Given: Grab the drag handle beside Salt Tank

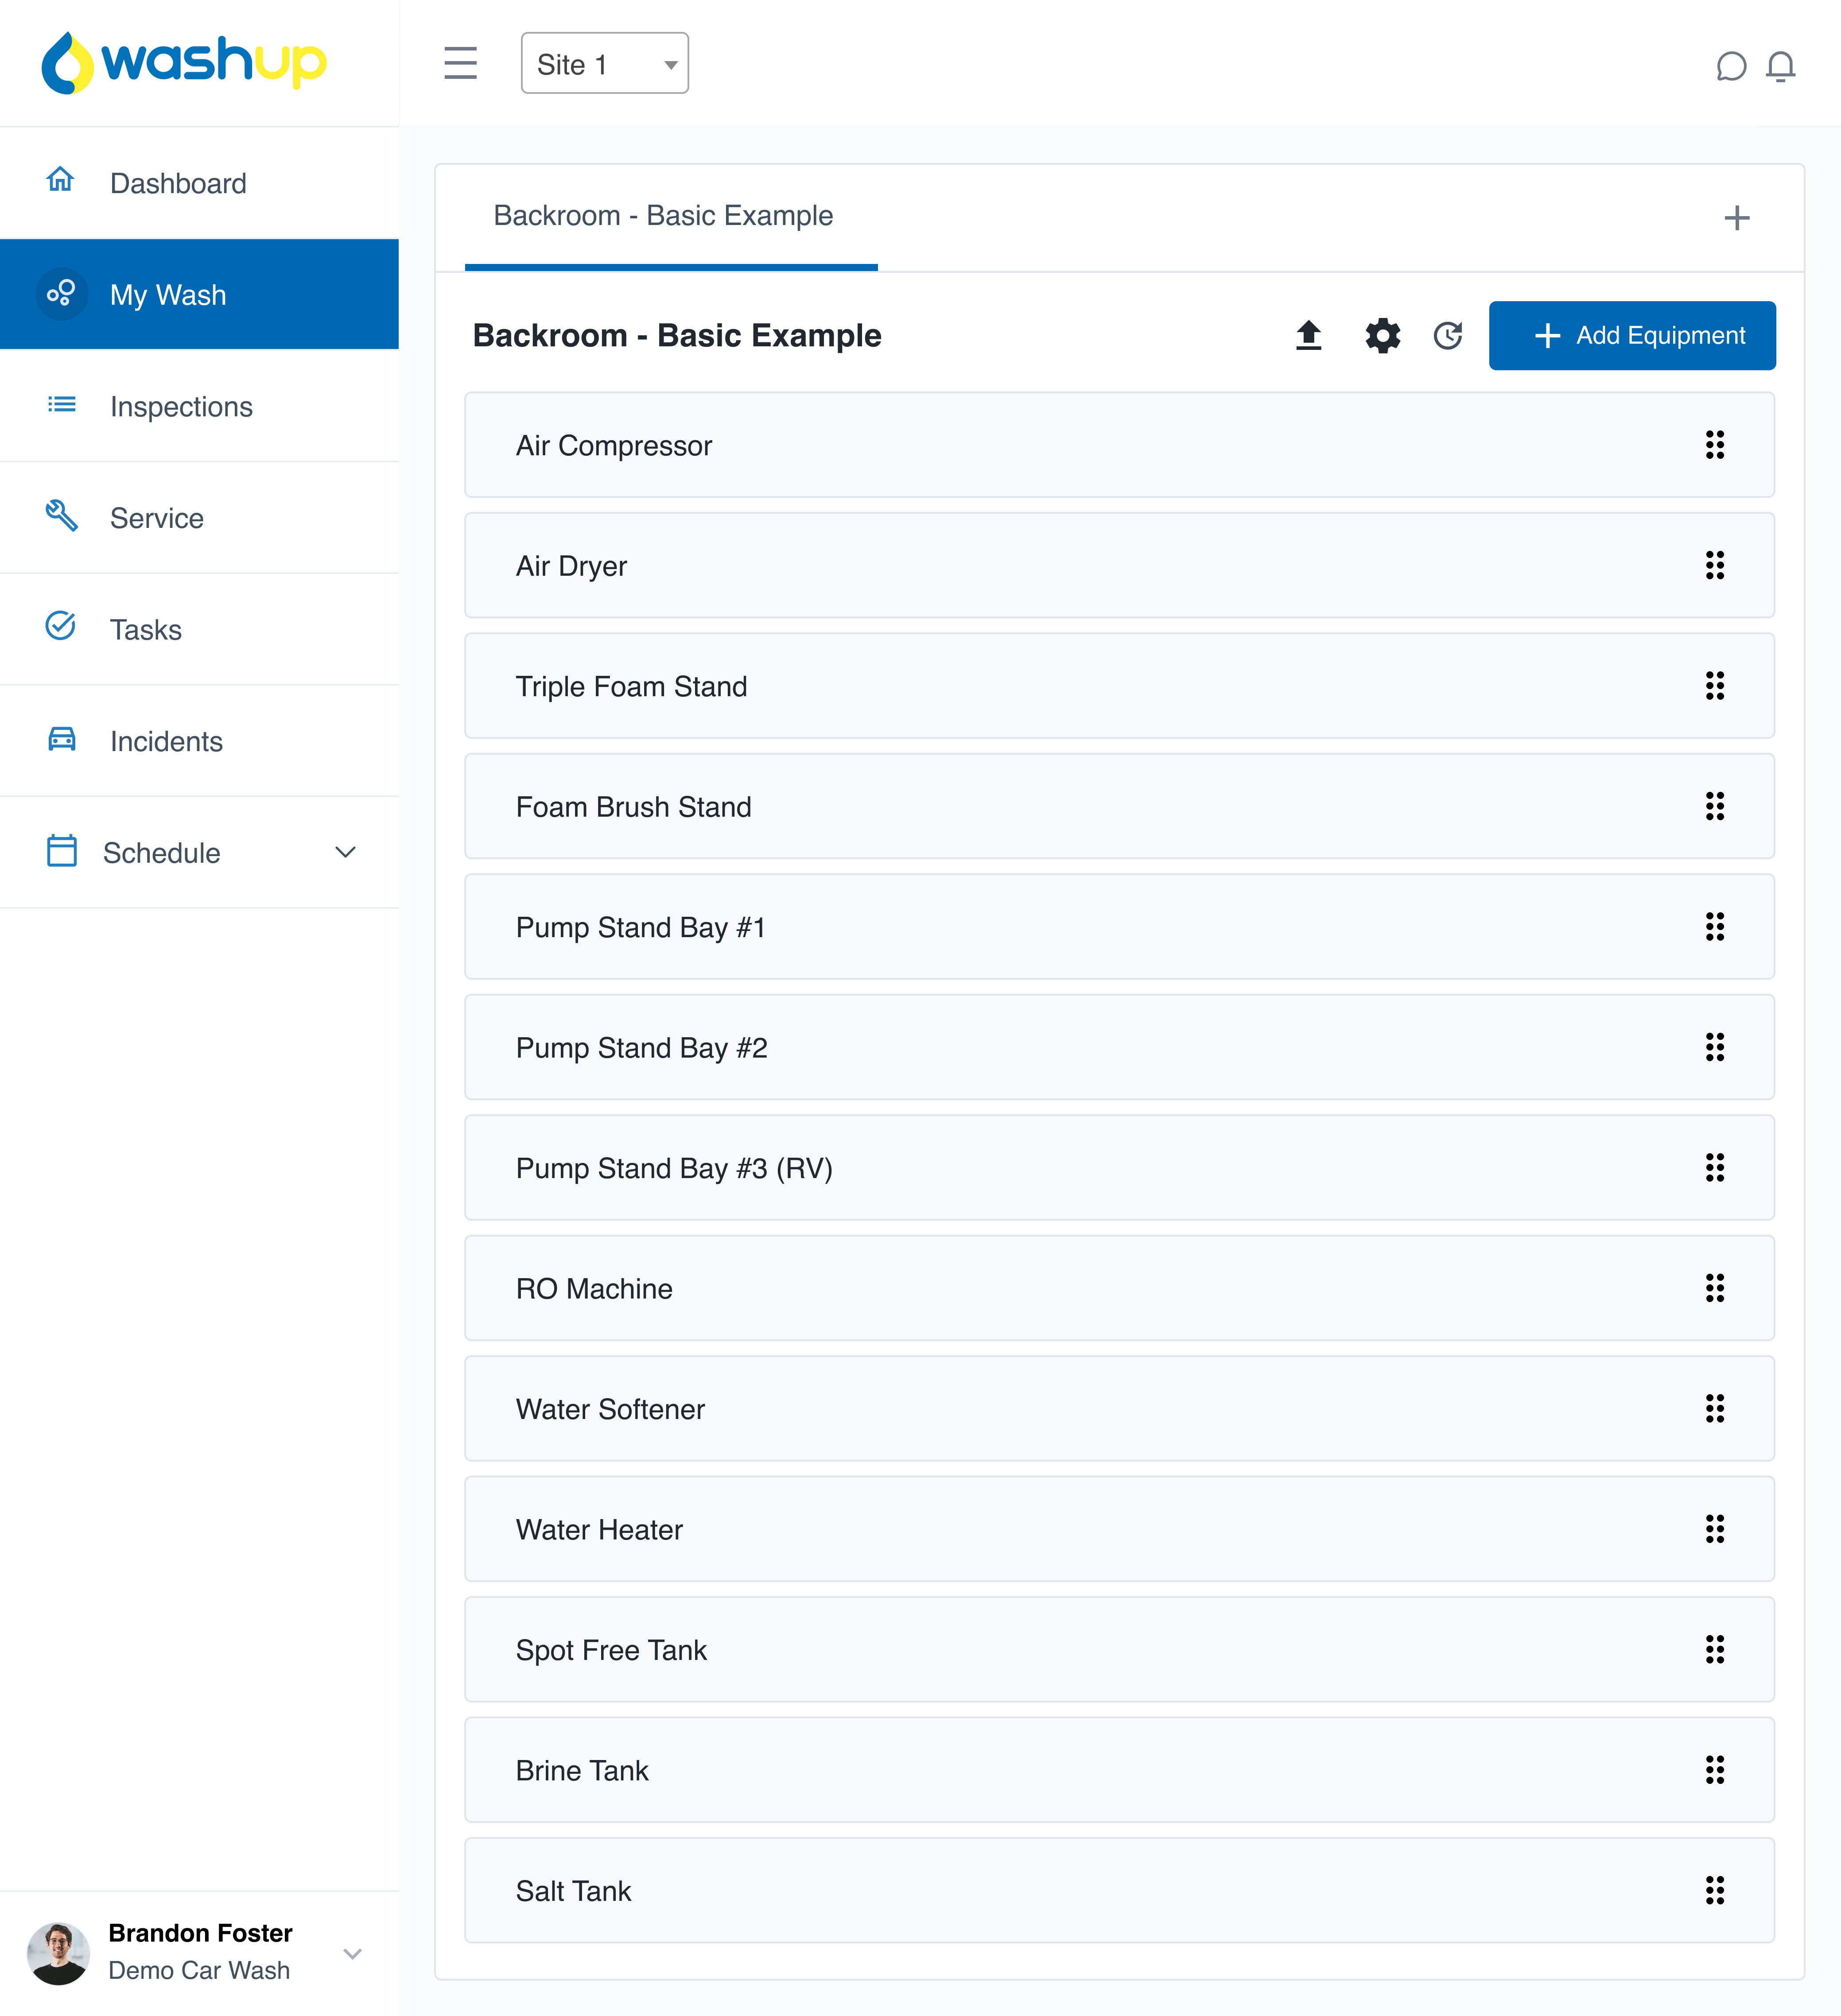Looking at the screenshot, I should [1715, 1890].
